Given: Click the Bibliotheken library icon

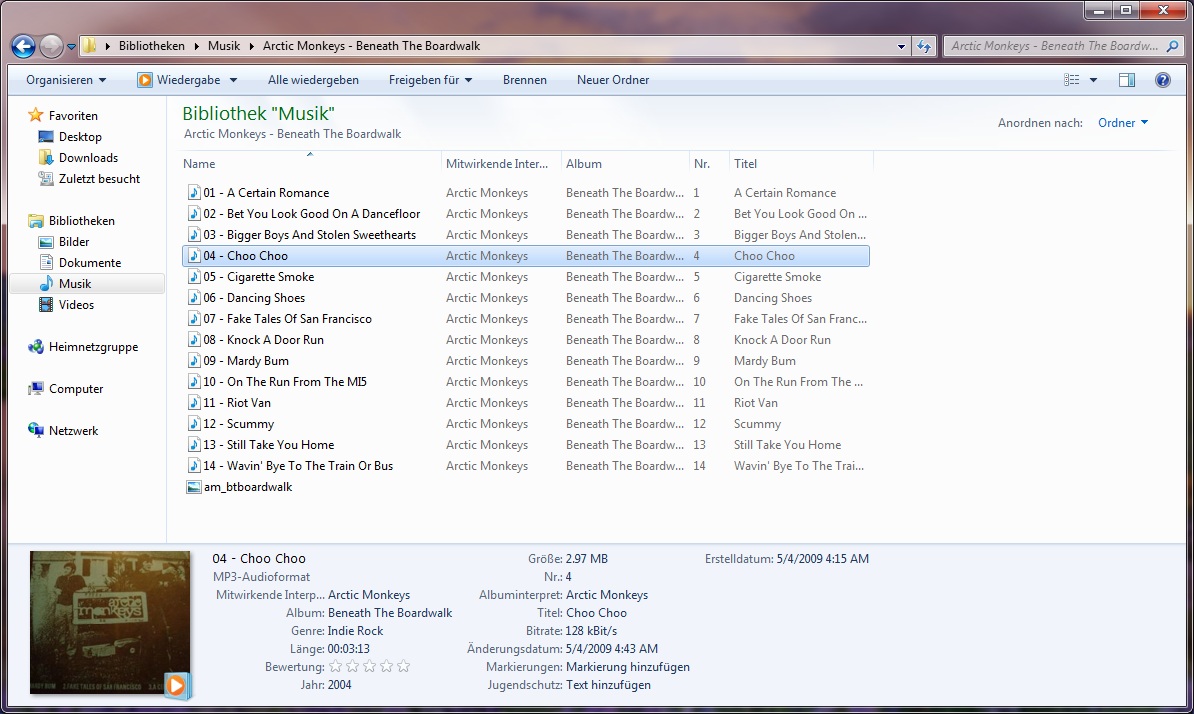Looking at the screenshot, I should pyautogui.click(x=35, y=221).
